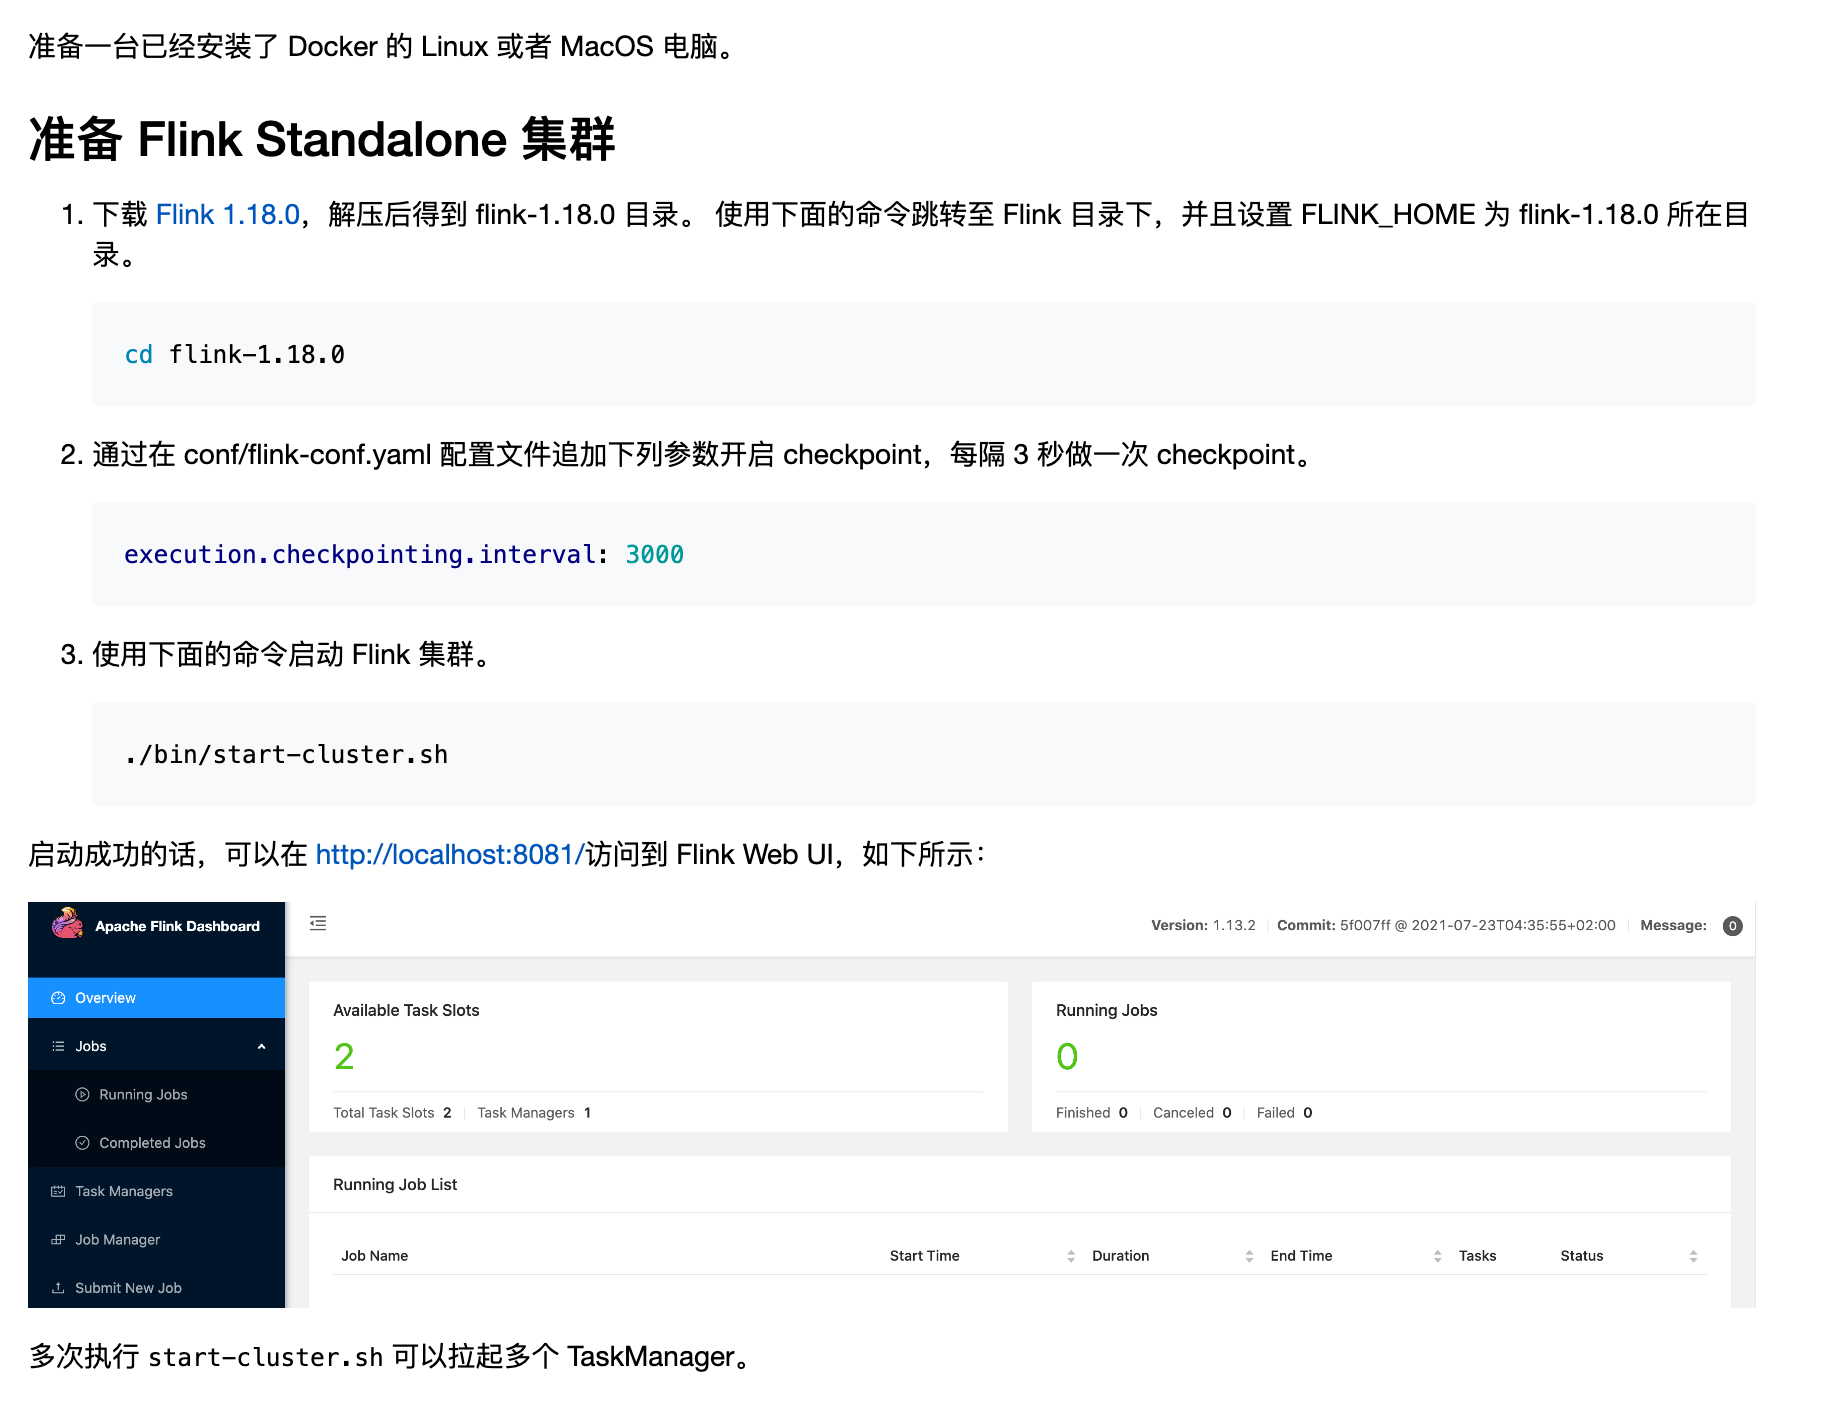Click the Available Task Slots value 2

tap(344, 1057)
